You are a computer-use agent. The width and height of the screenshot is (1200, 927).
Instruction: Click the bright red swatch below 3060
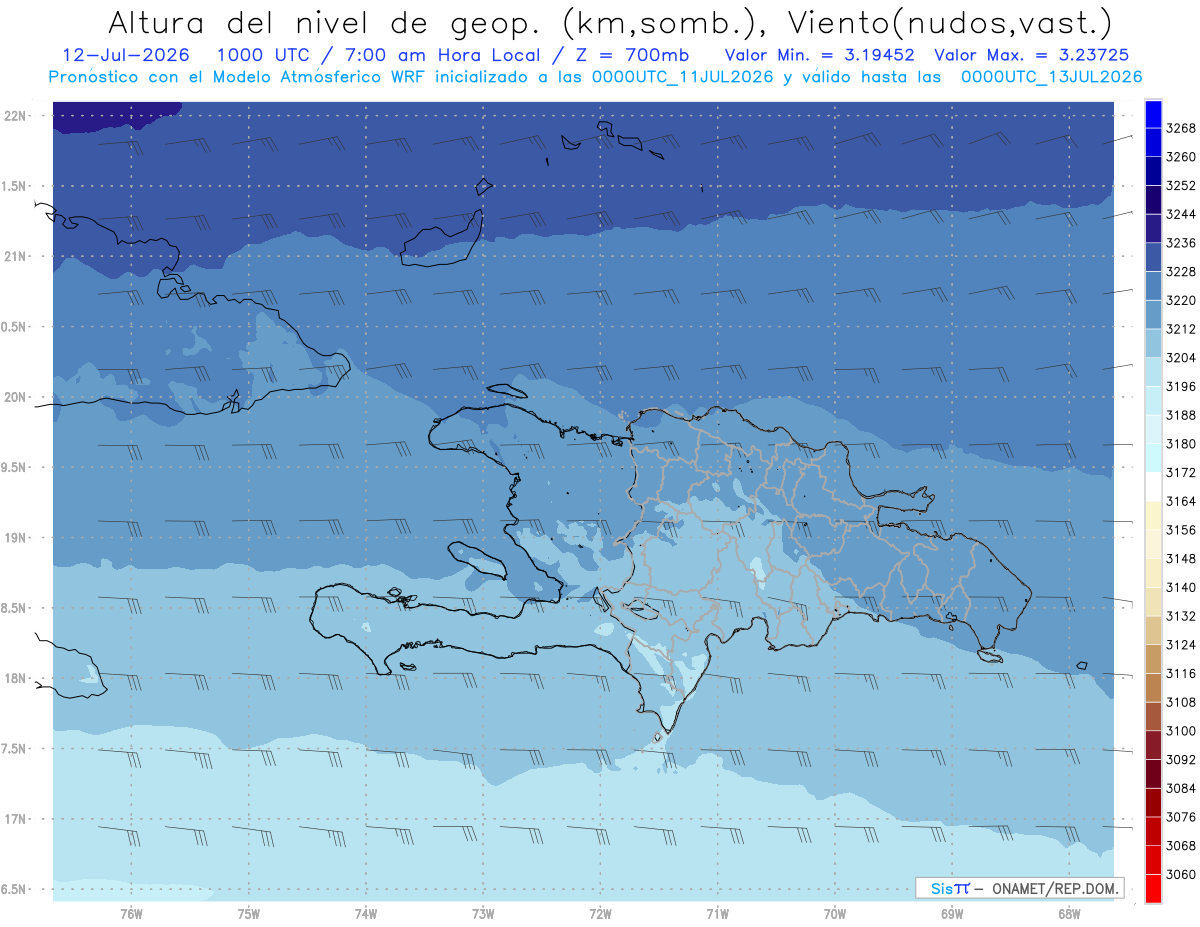point(1153,888)
